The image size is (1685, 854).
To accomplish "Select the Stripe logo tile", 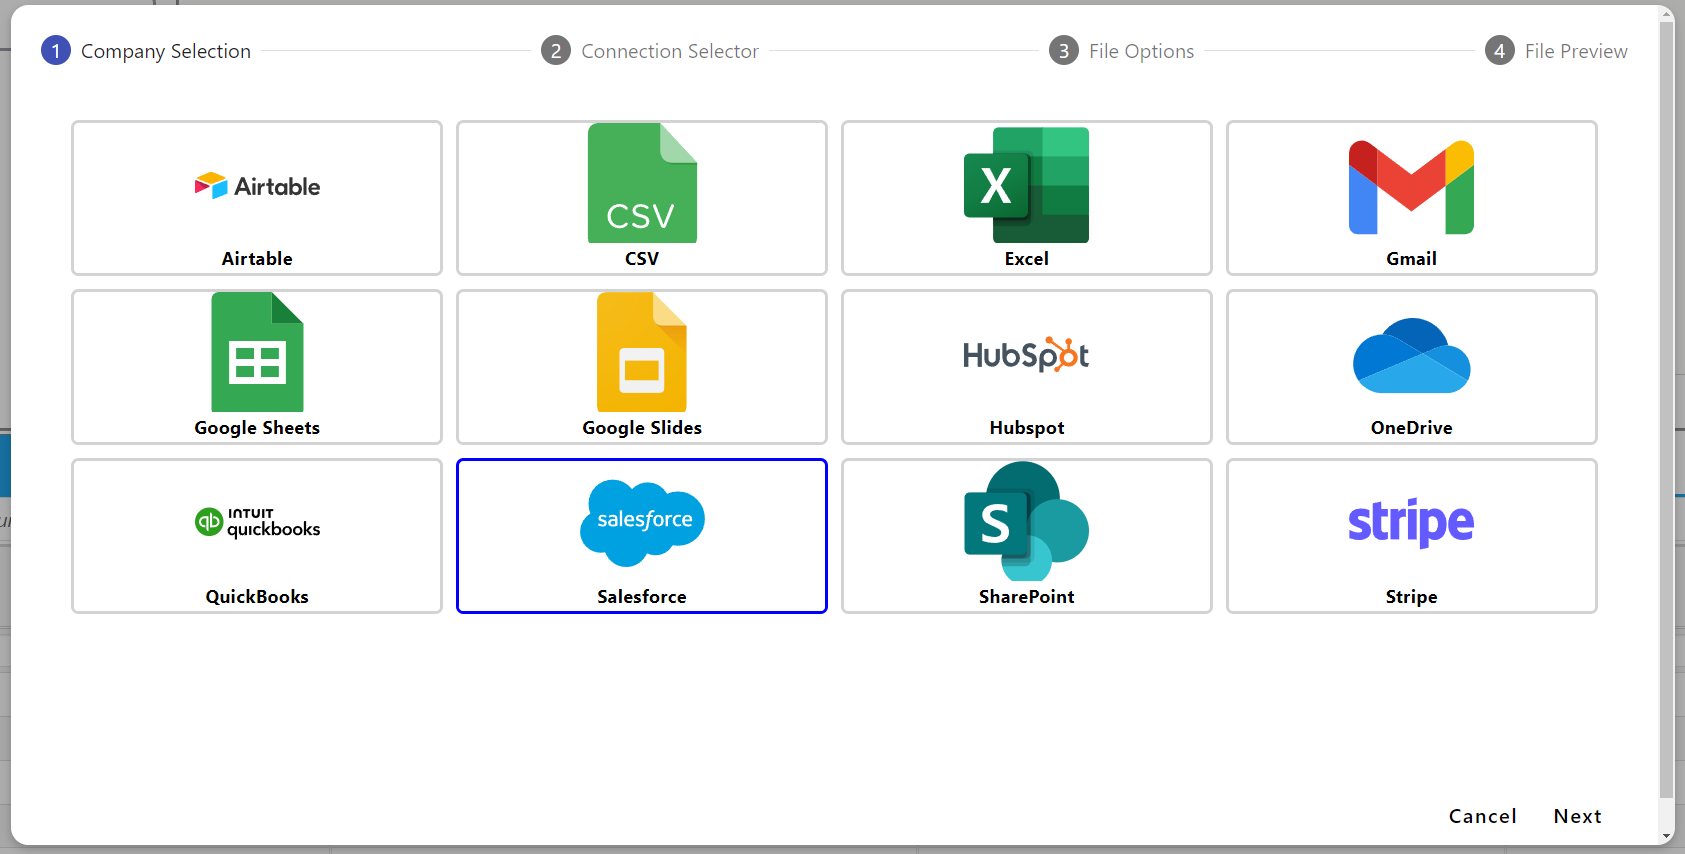I will (x=1411, y=522).
